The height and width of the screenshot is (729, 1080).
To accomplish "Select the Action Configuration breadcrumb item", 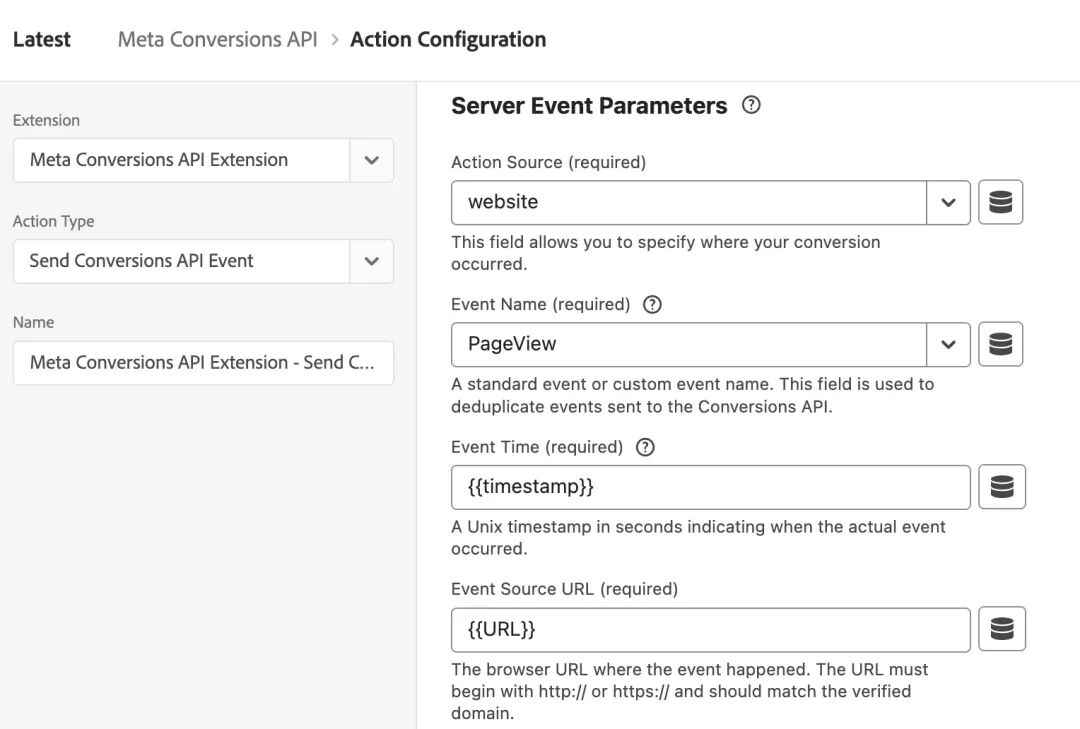I will [x=448, y=39].
